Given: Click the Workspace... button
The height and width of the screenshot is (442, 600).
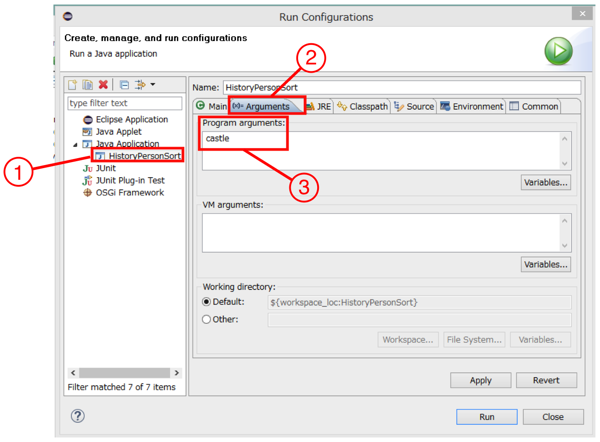Looking at the screenshot, I should pyautogui.click(x=408, y=340).
